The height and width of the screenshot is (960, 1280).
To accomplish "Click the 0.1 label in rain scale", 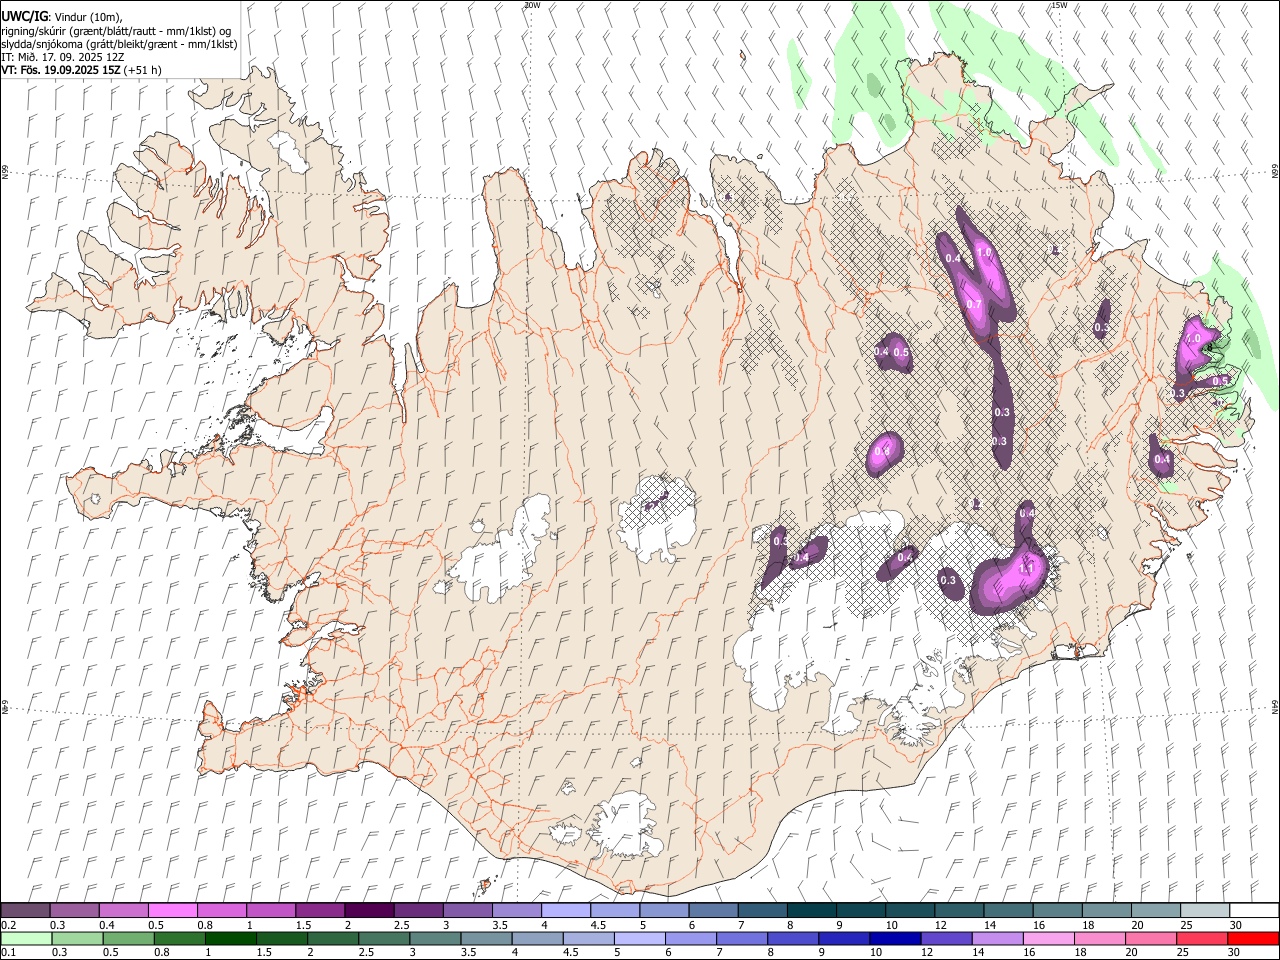I will pos(8,953).
